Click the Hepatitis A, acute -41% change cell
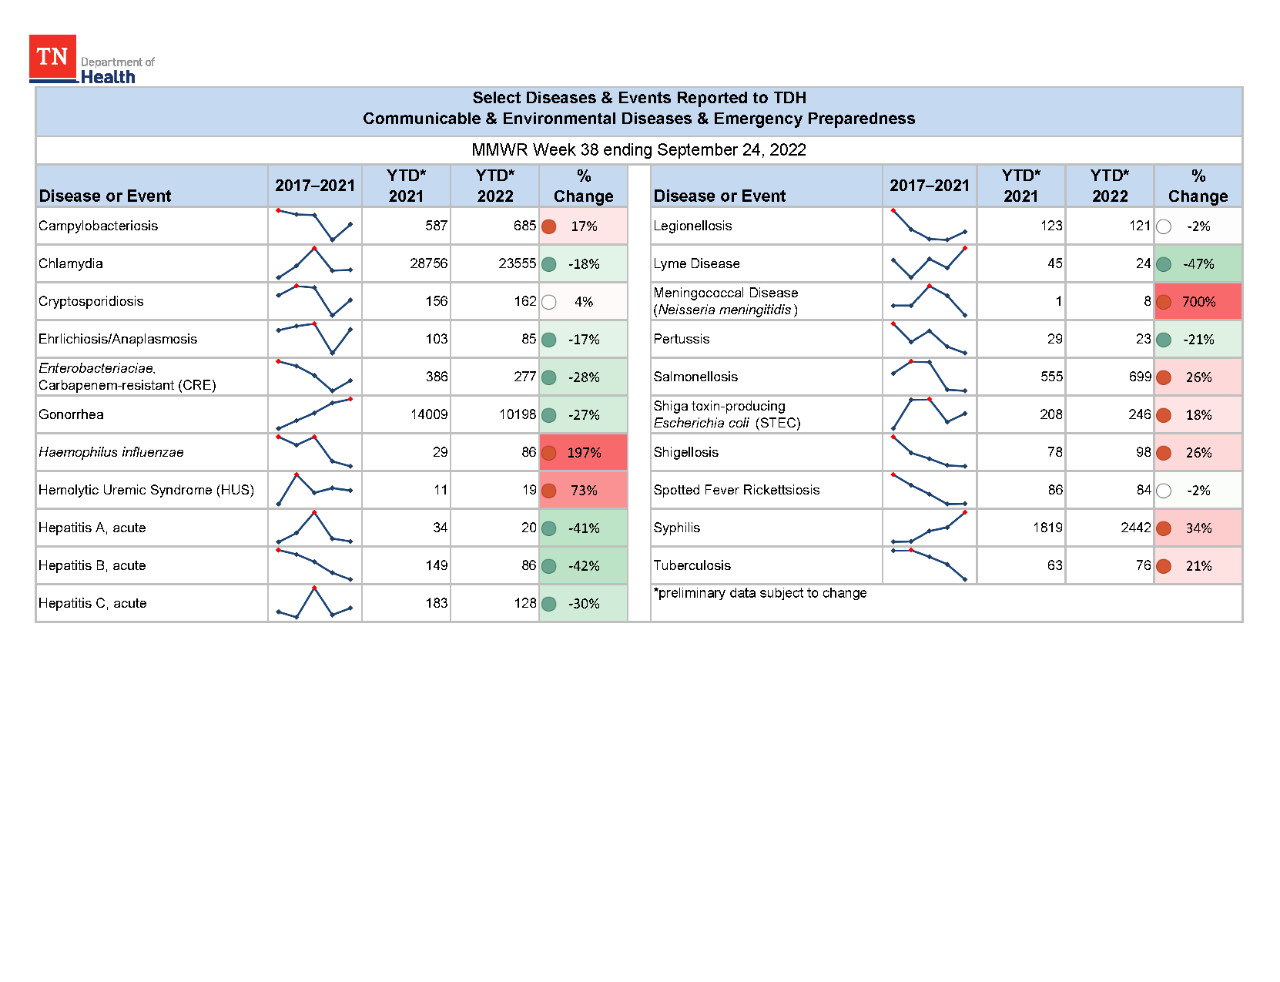The width and height of the screenshot is (1280, 982). 583,527
